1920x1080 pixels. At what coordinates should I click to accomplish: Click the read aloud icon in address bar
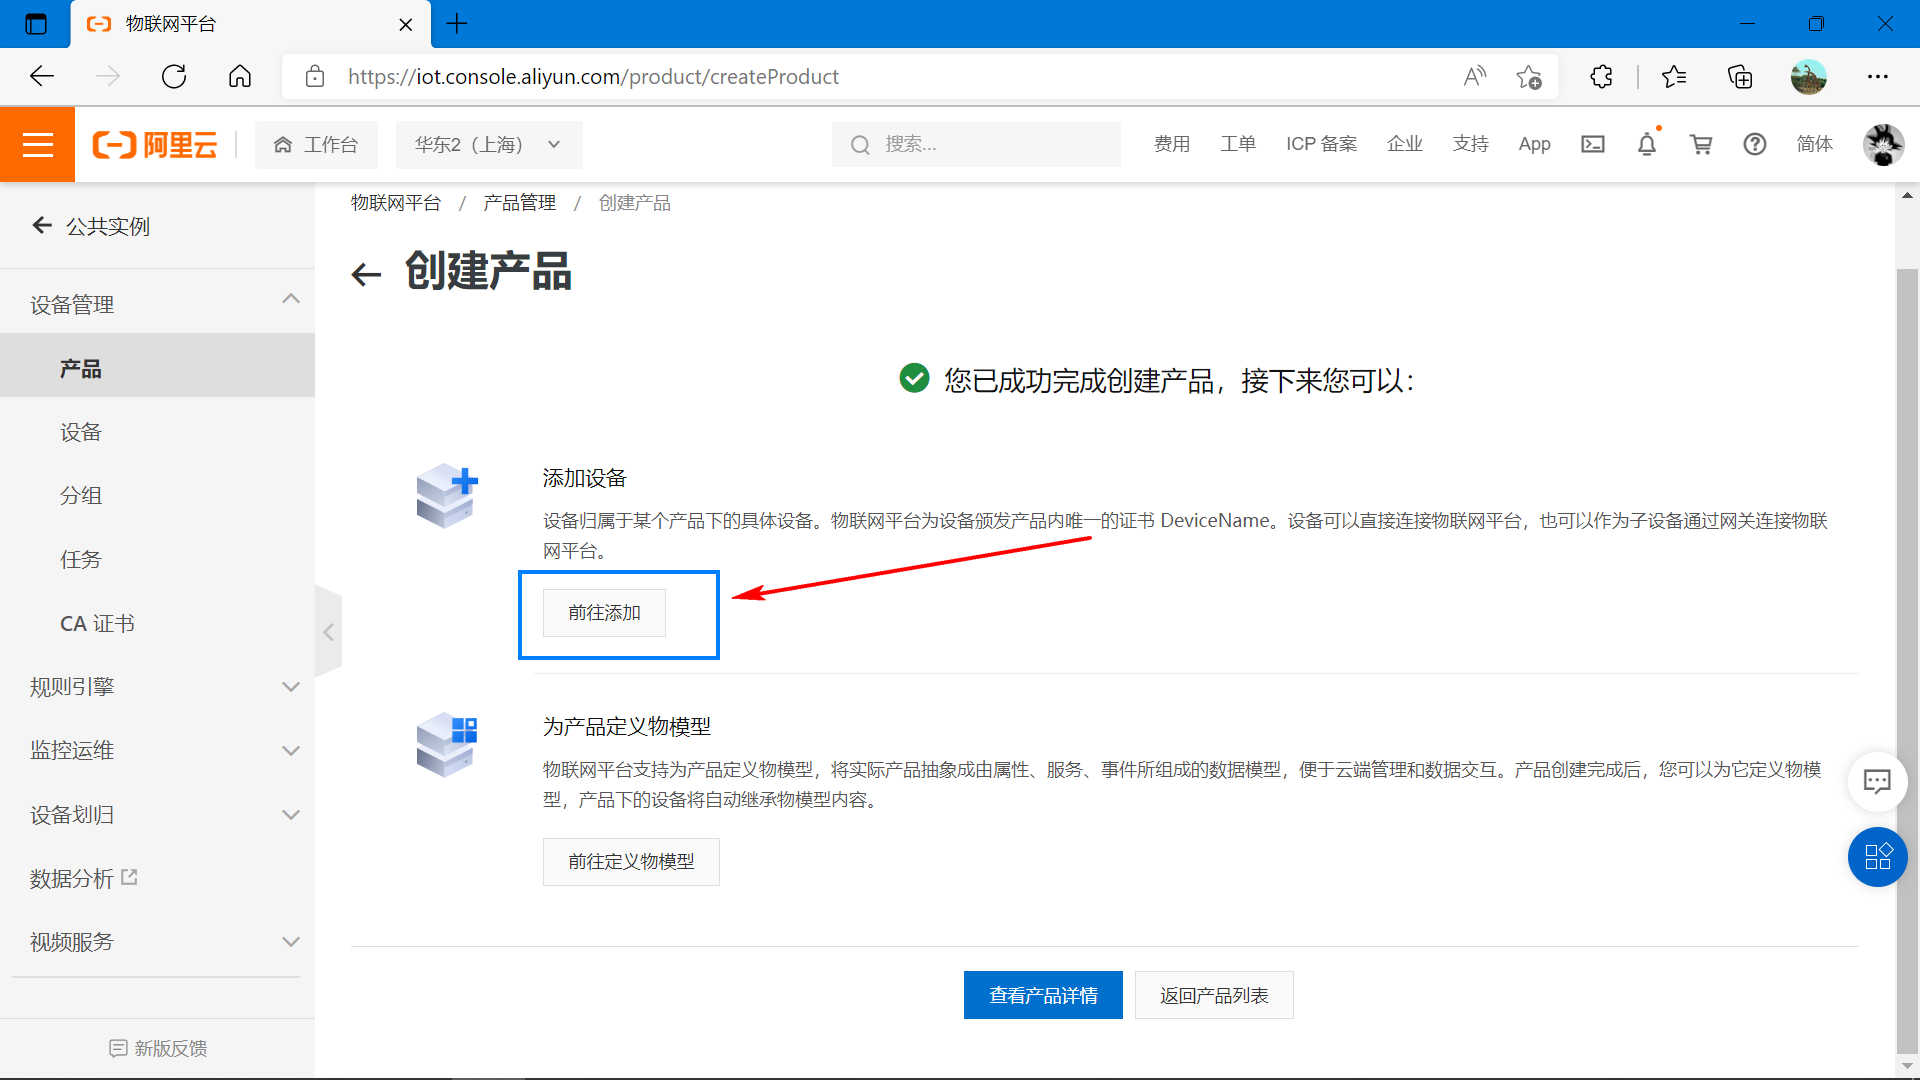tap(1475, 77)
